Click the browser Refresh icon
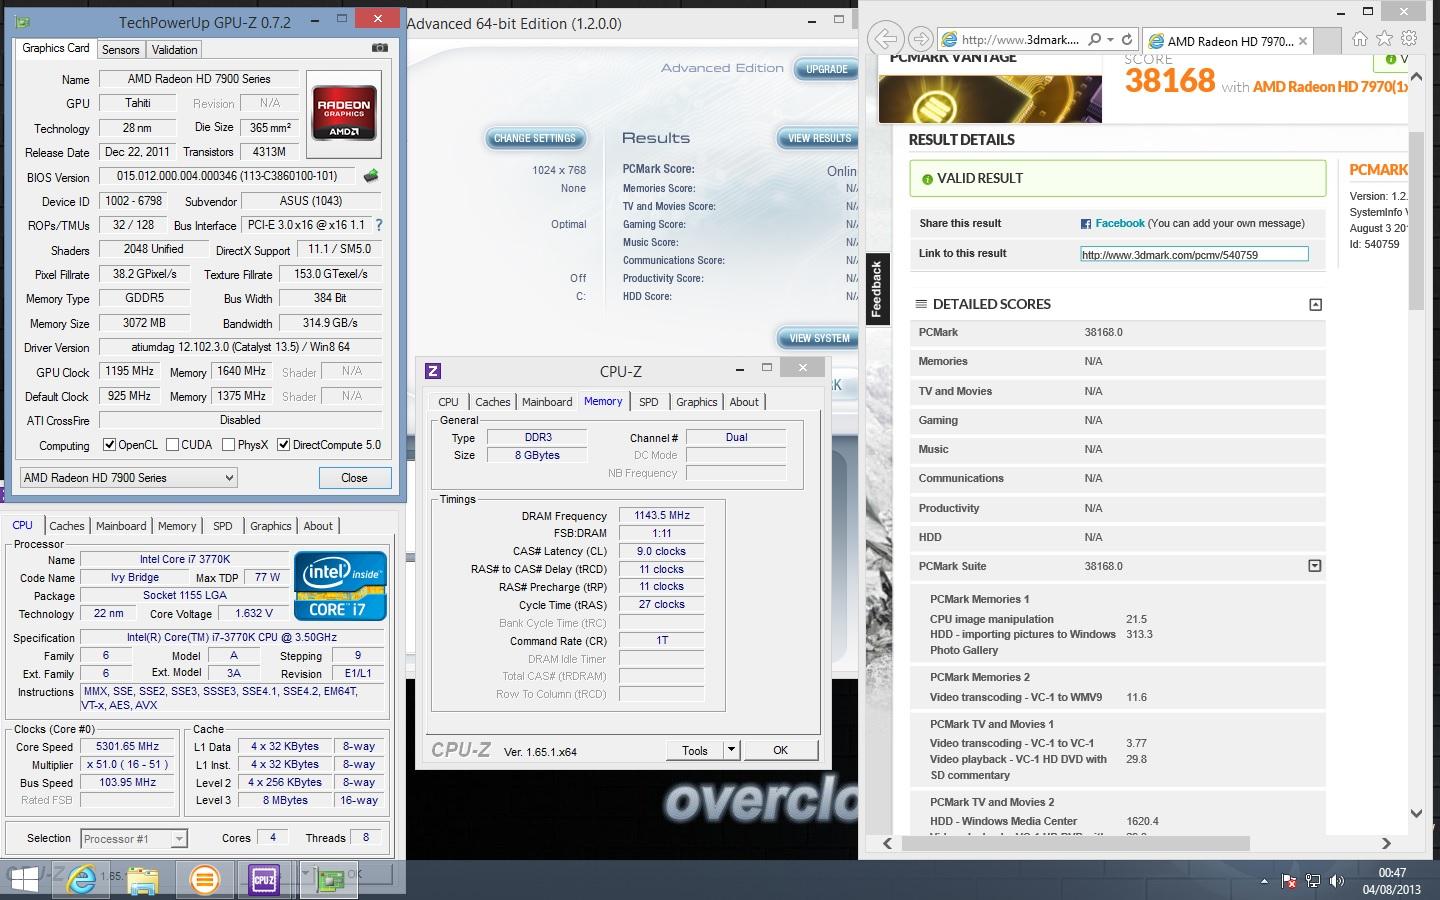The height and width of the screenshot is (900, 1440). click(1127, 40)
